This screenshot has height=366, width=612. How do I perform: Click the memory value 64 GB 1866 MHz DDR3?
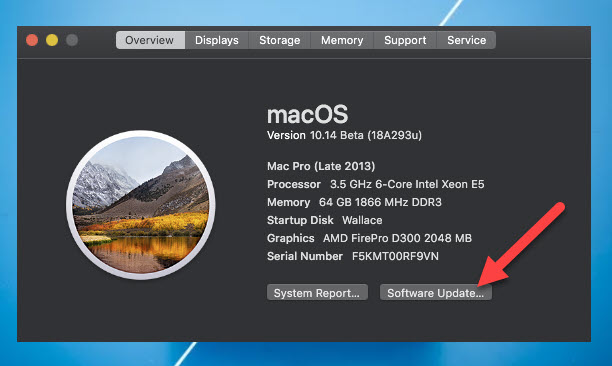[380, 203]
